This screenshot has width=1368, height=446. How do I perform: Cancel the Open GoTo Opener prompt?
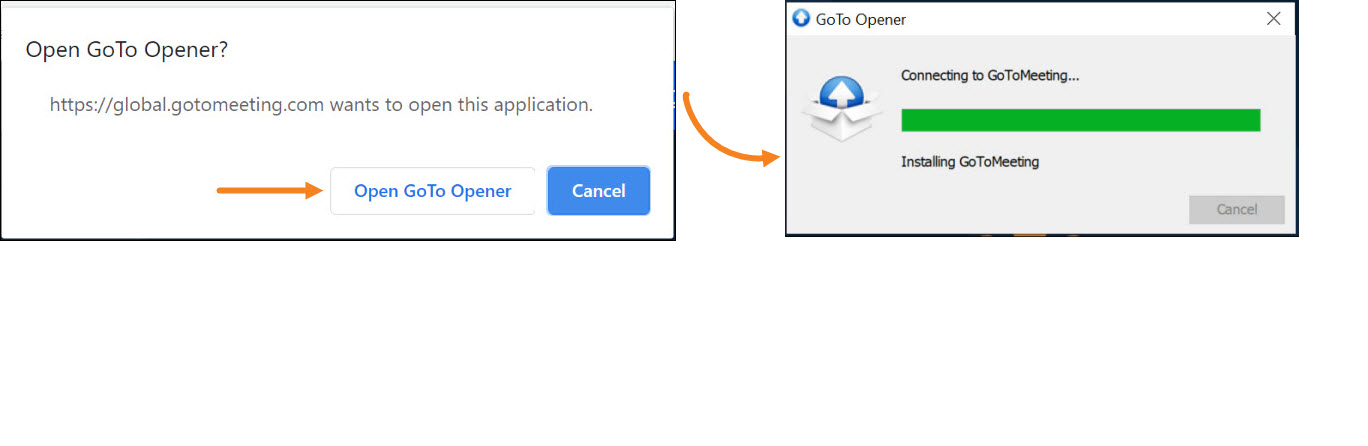coord(599,191)
